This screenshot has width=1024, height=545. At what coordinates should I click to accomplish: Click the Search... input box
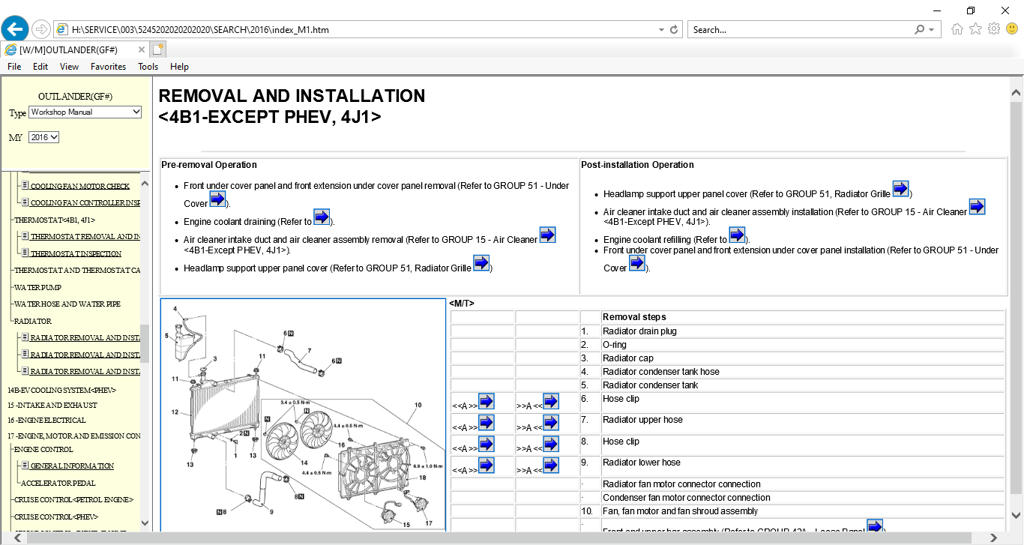point(800,29)
